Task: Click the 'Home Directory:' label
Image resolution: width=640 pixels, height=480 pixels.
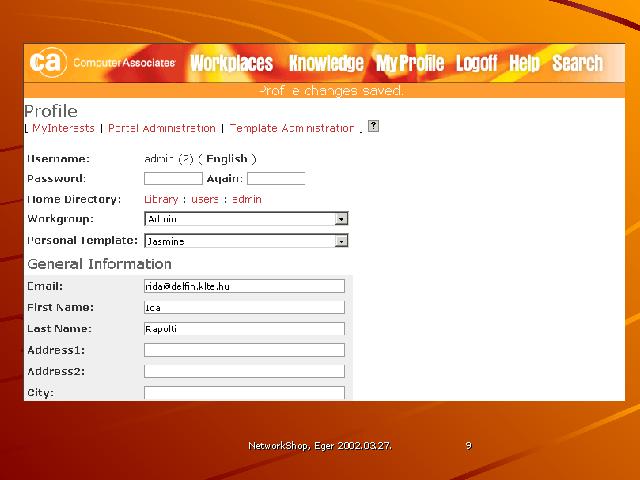Action: coord(74,199)
